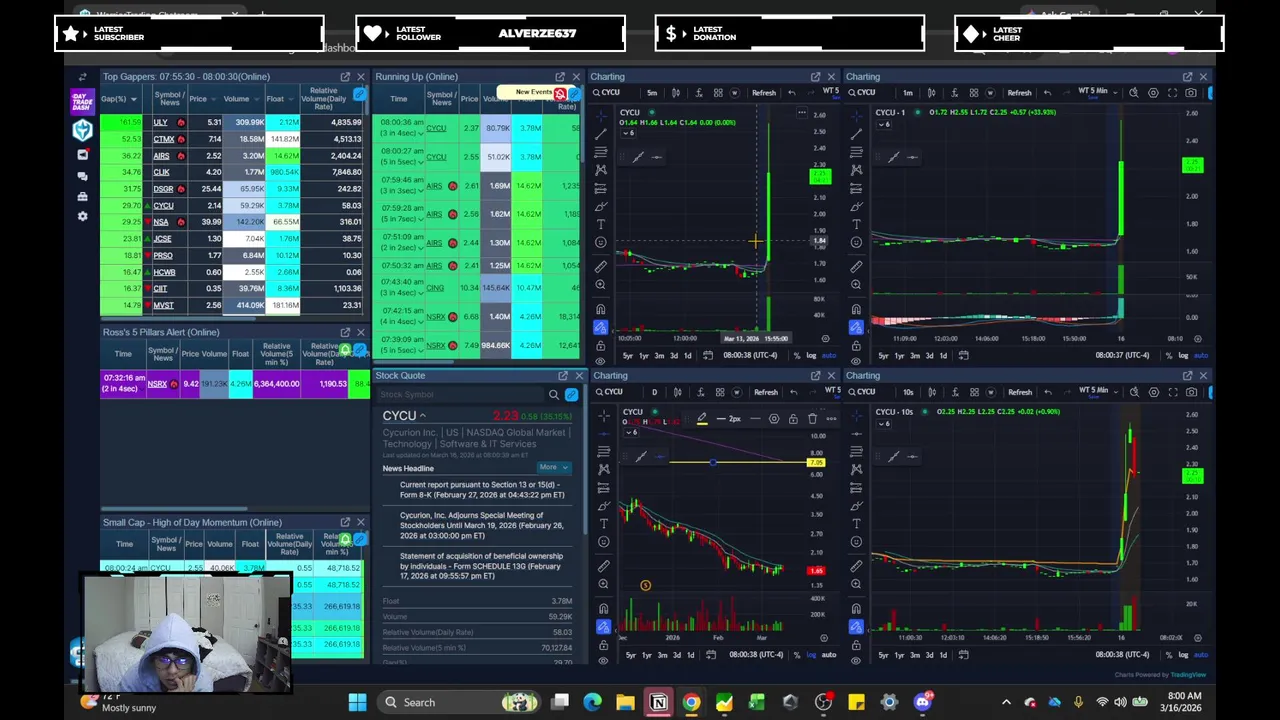The image size is (1280, 720).
Task: Open D interval dropdown in daily chart
Action: tap(654, 392)
